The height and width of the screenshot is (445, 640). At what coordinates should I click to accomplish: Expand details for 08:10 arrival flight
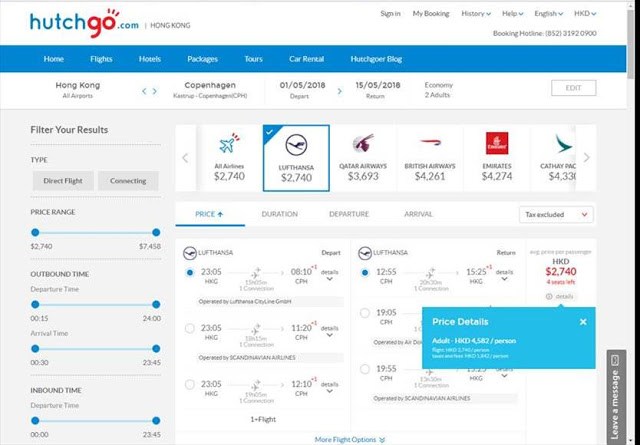[x=329, y=275]
